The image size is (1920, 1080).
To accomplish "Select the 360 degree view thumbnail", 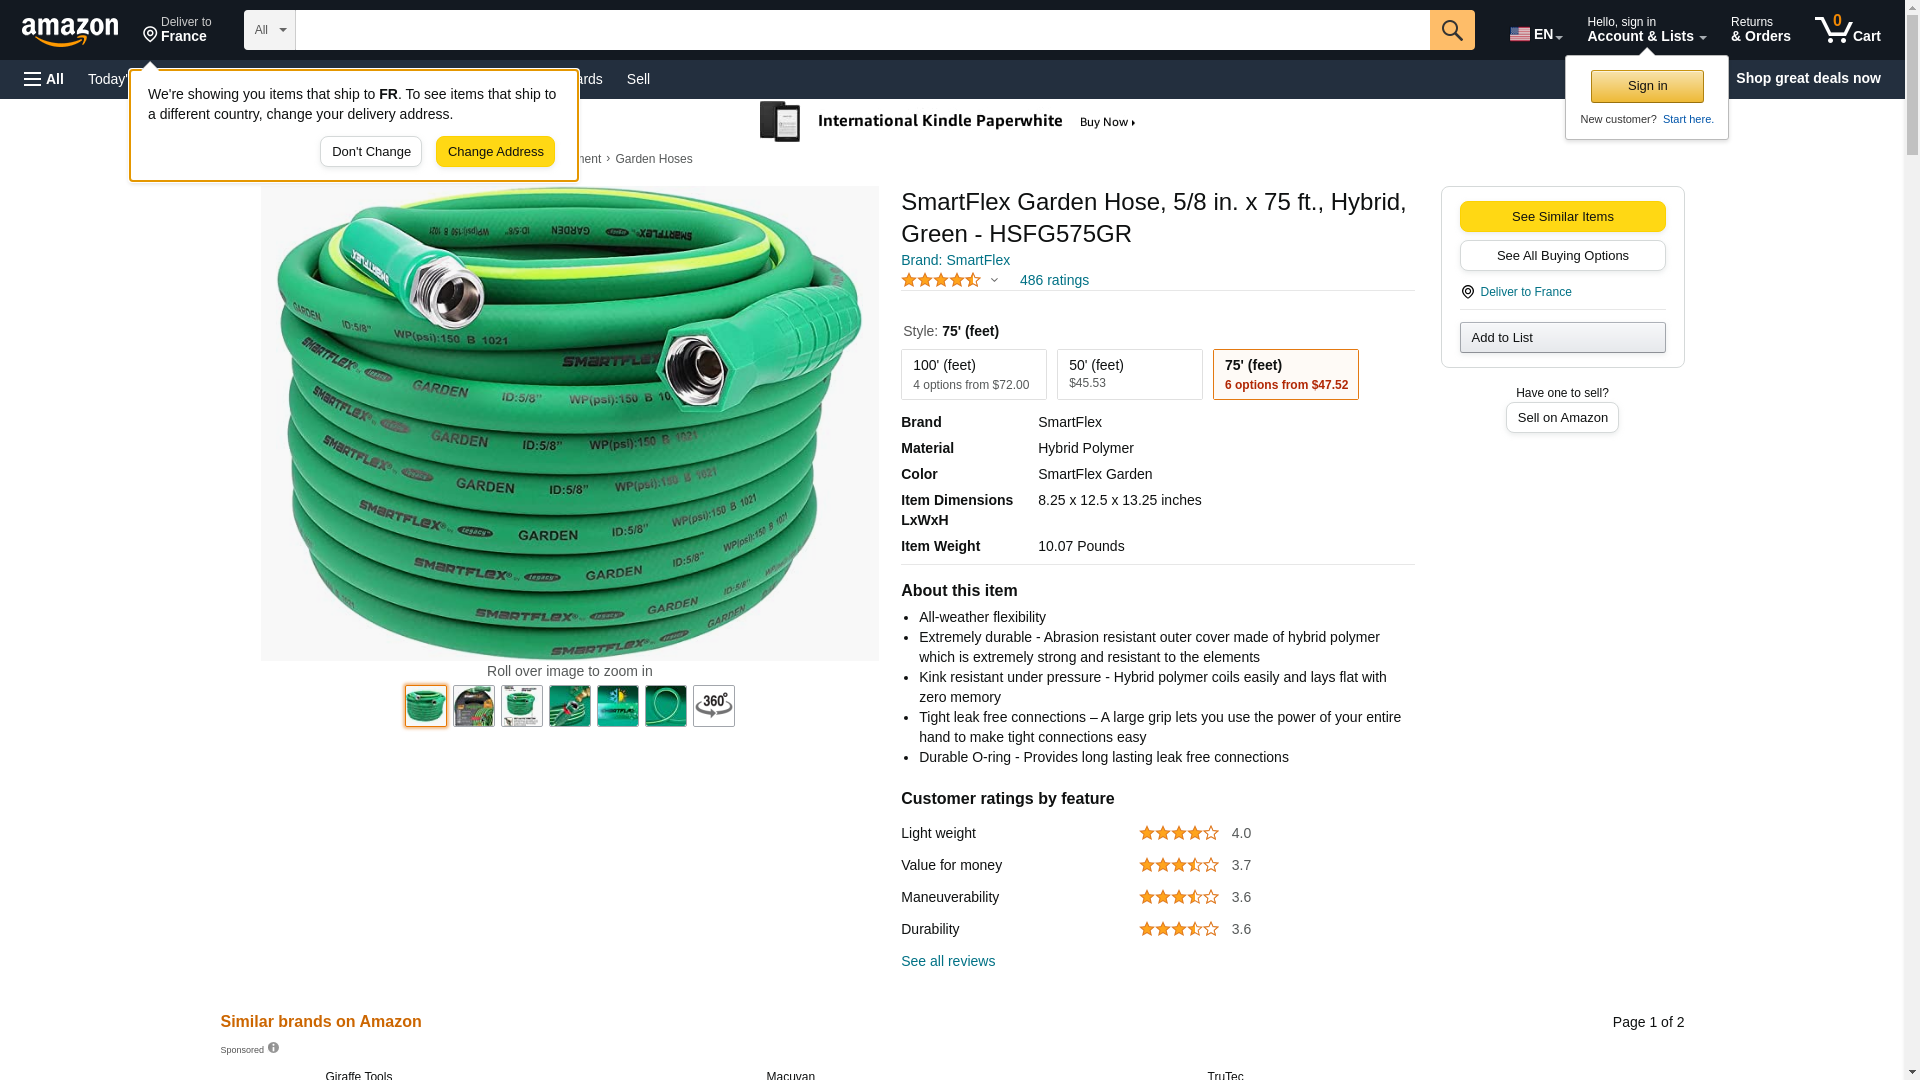I will click(713, 706).
